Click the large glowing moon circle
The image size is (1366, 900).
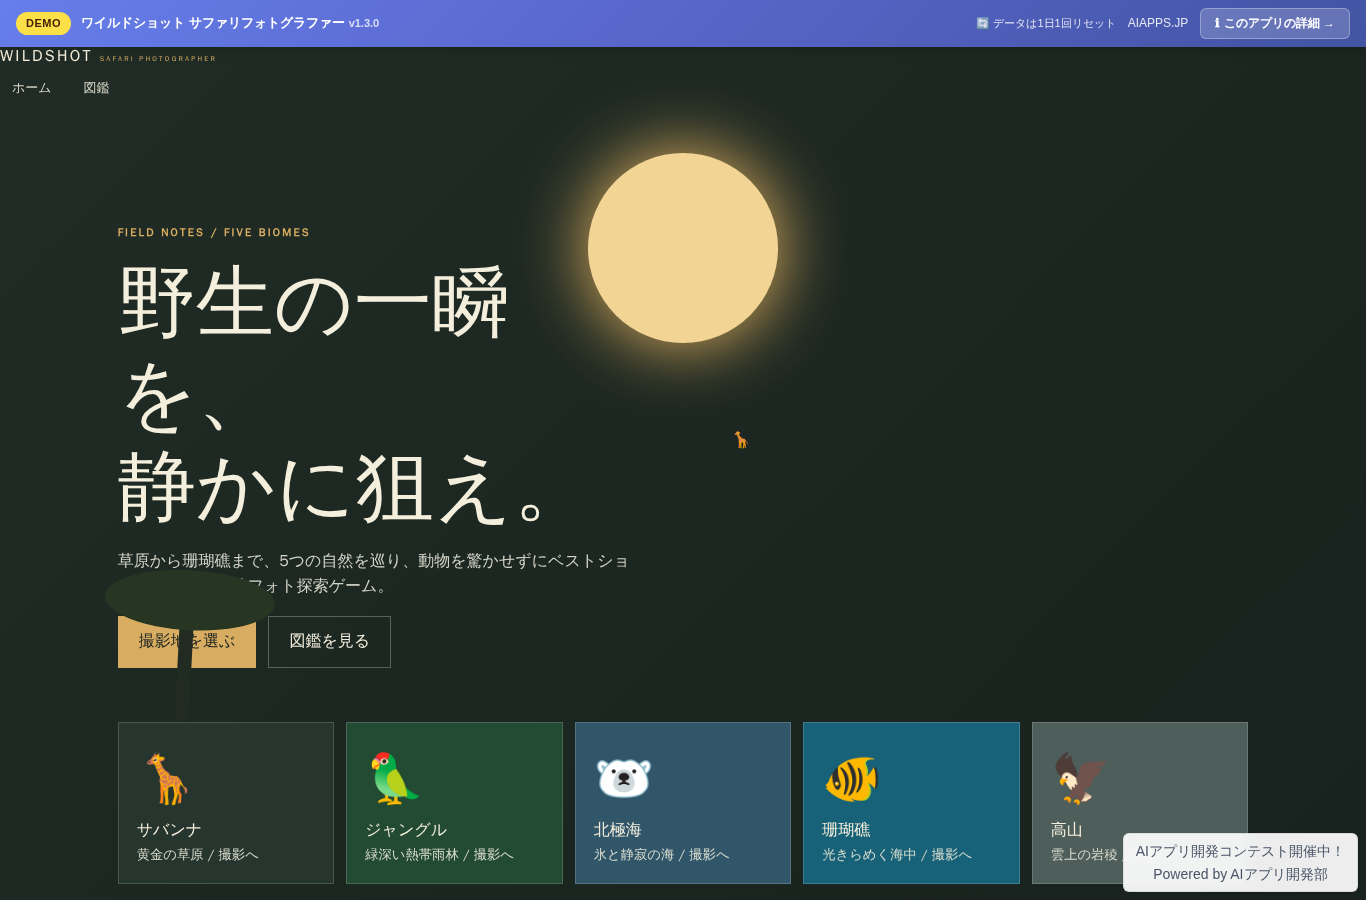click(x=683, y=248)
